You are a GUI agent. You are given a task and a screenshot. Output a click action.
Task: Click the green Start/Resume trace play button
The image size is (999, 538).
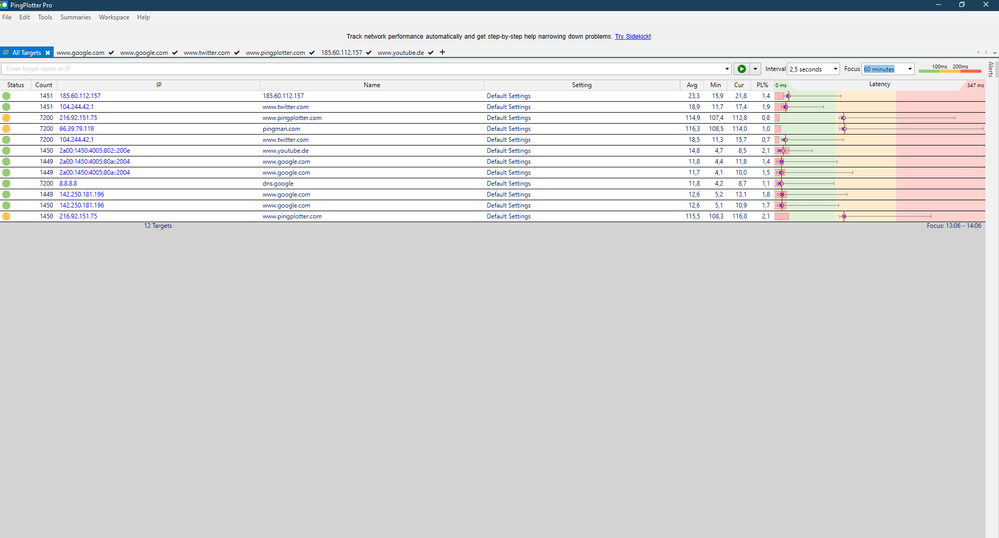point(742,69)
